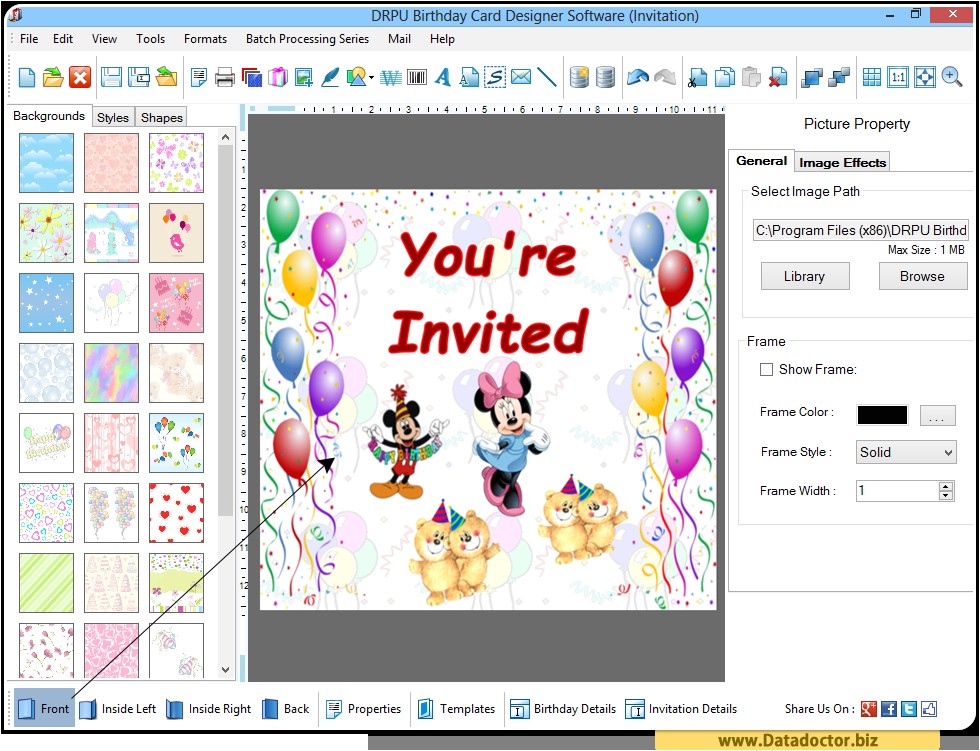Open the image Library

click(x=805, y=276)
